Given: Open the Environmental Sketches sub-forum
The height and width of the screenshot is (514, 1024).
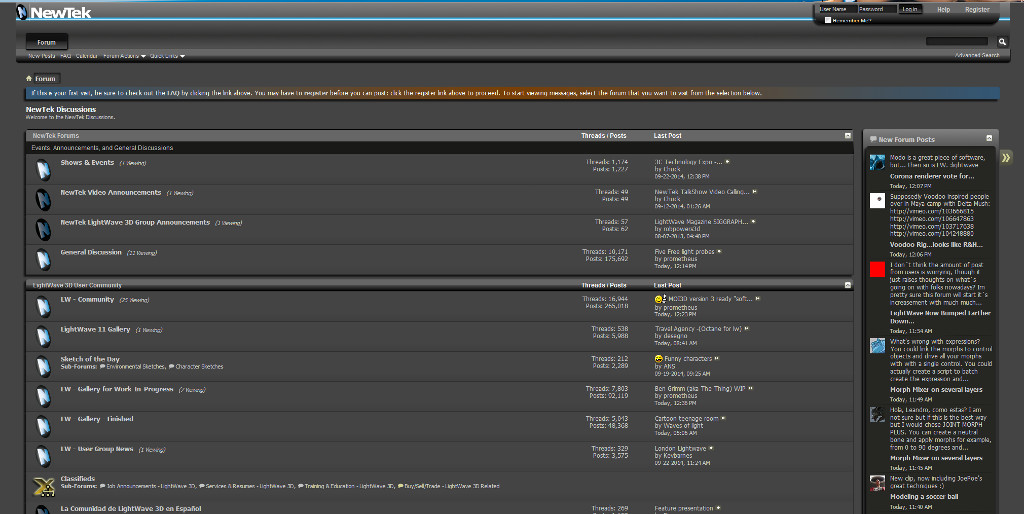Looking at the screenshot, I should (x=135, y=367).
